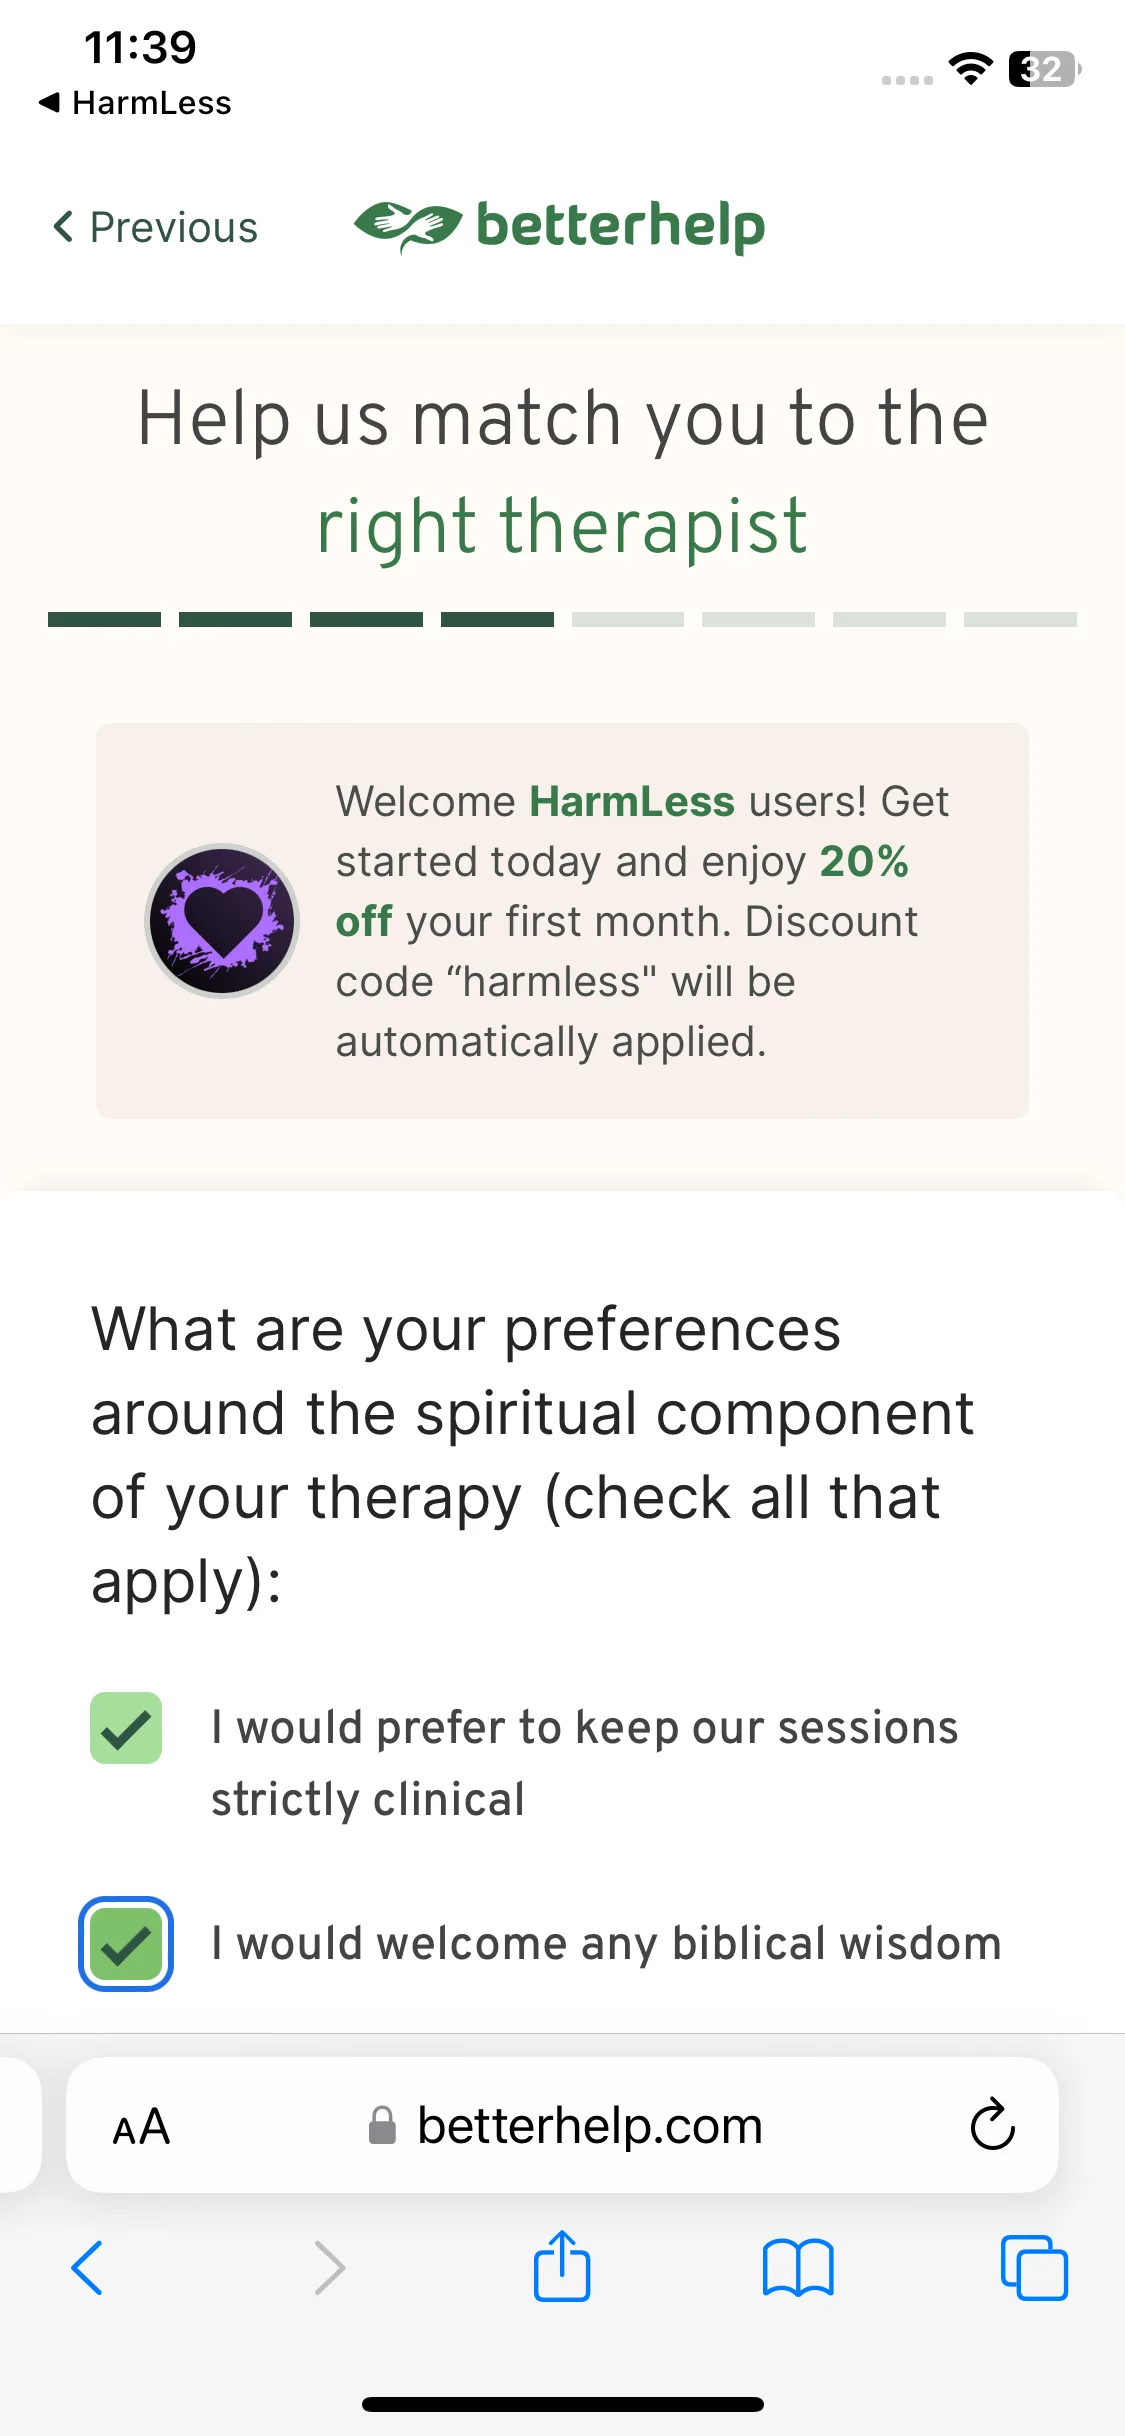Tap 'I would welcome any biblical wisdom' label
The height and width of the screenshot is (2436, 1125).
coord(606,1944)
